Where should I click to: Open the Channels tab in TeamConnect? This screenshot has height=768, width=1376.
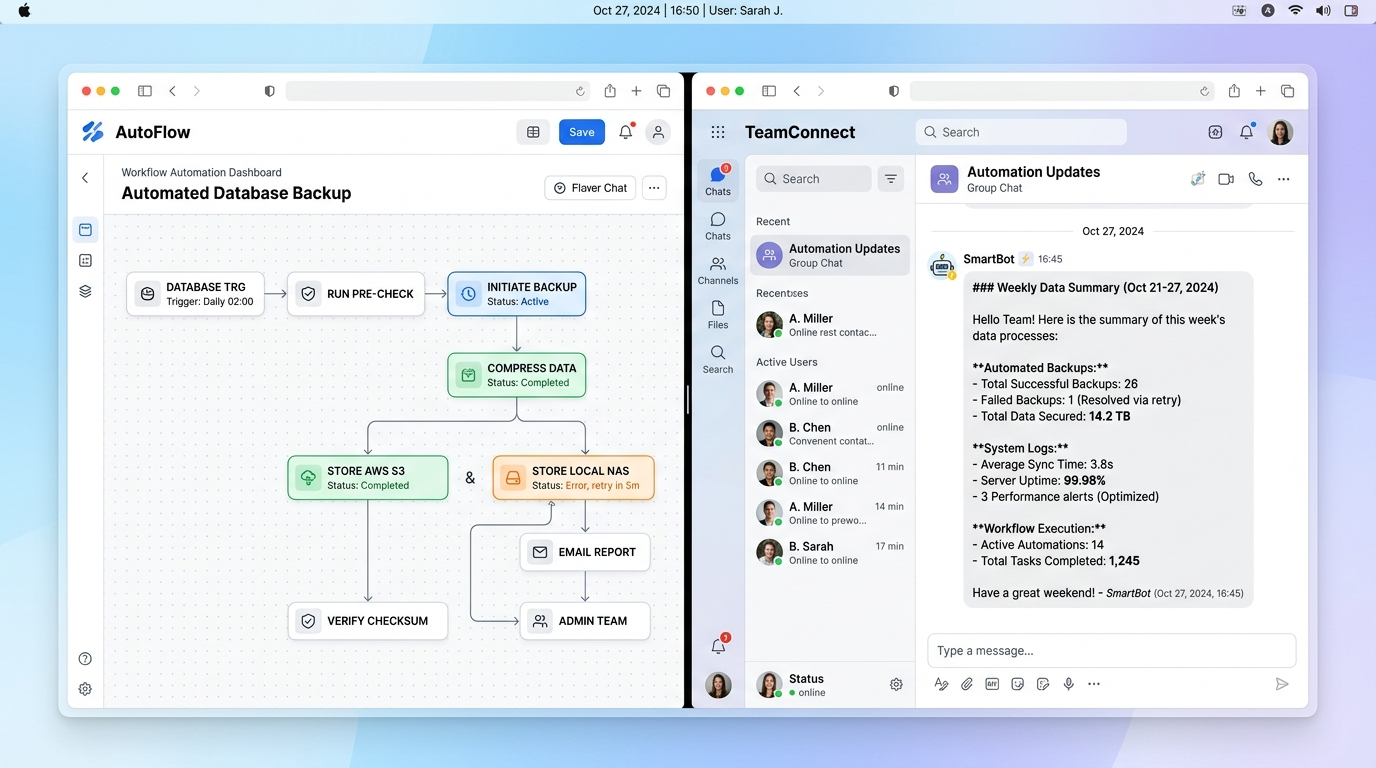(718, 270)
